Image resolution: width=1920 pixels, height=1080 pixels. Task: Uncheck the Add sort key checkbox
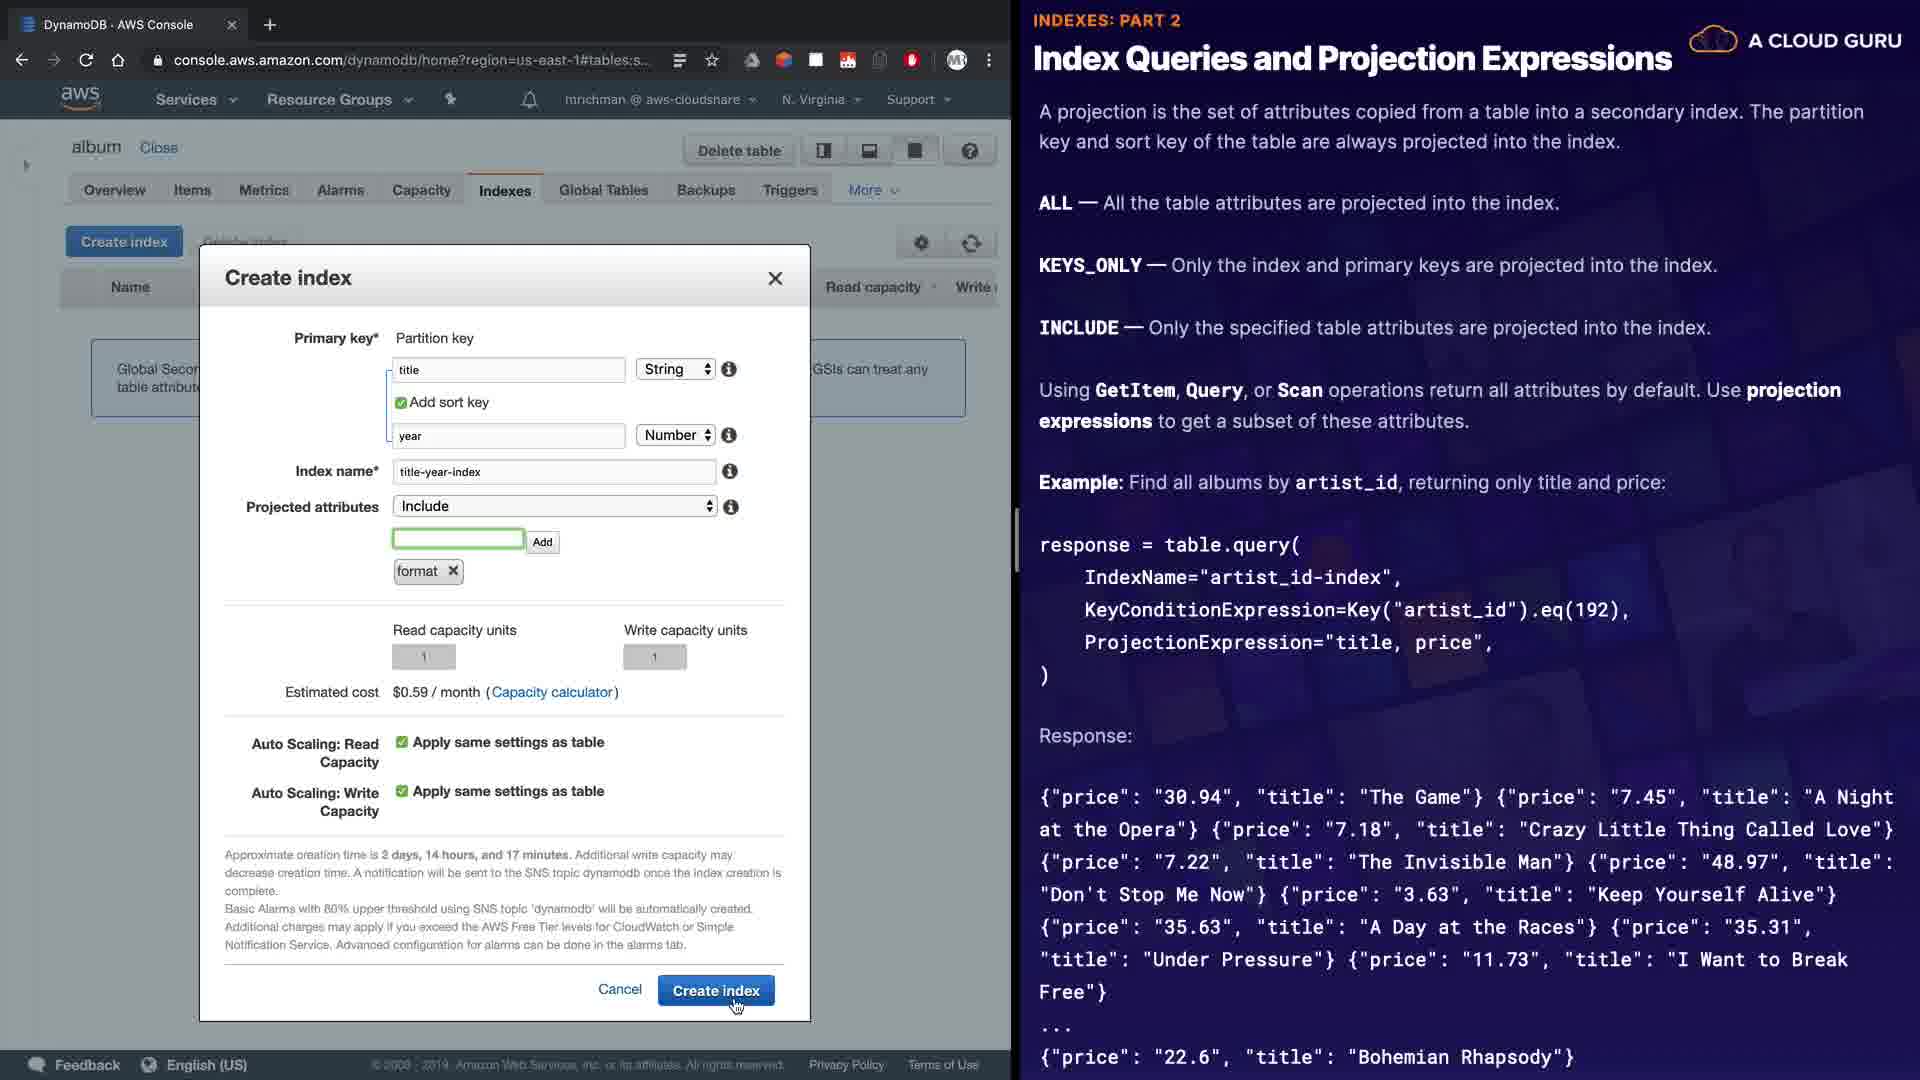pos(401,403)
